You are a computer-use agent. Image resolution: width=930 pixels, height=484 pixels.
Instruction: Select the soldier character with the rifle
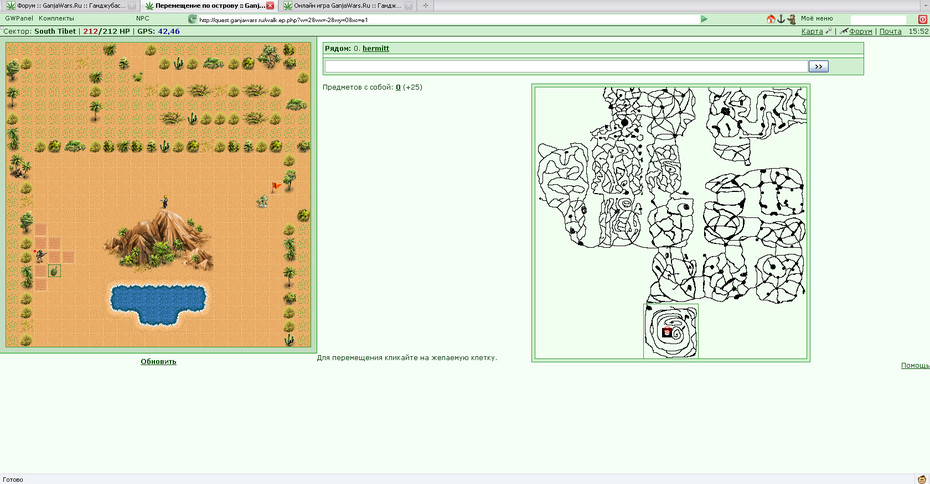pyautogui.click(x=40, y=256)
